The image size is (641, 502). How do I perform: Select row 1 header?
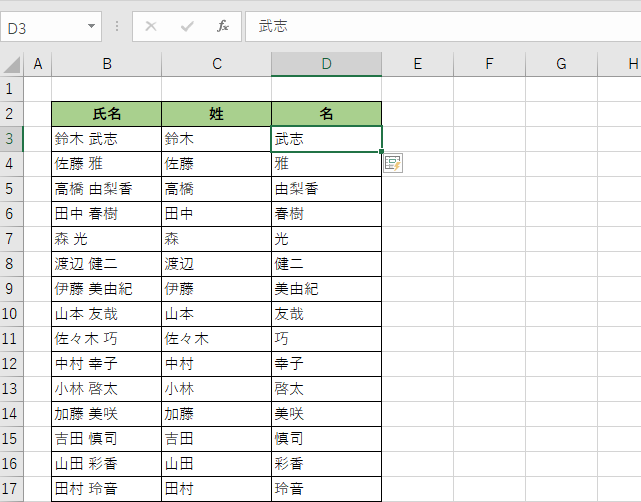click(11, 89)
